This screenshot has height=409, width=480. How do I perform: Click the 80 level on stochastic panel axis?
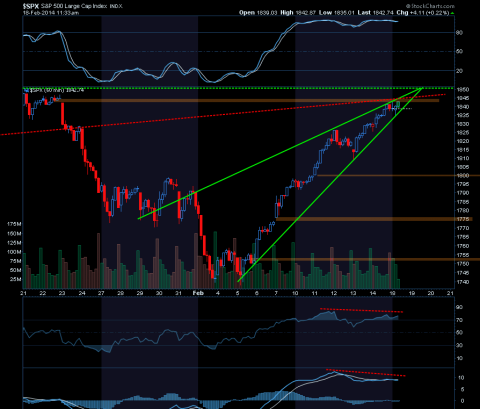[459, 33]
